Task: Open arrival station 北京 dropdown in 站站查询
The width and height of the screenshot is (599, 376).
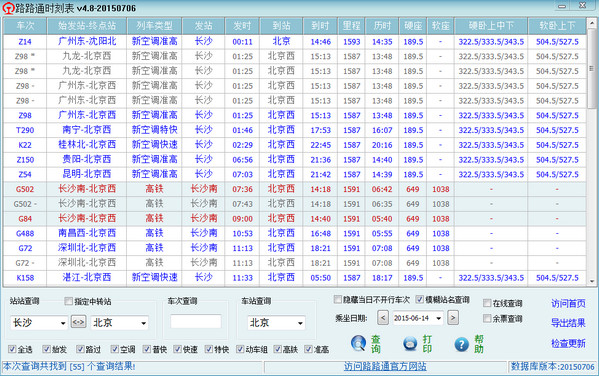Action: (144, 323)
